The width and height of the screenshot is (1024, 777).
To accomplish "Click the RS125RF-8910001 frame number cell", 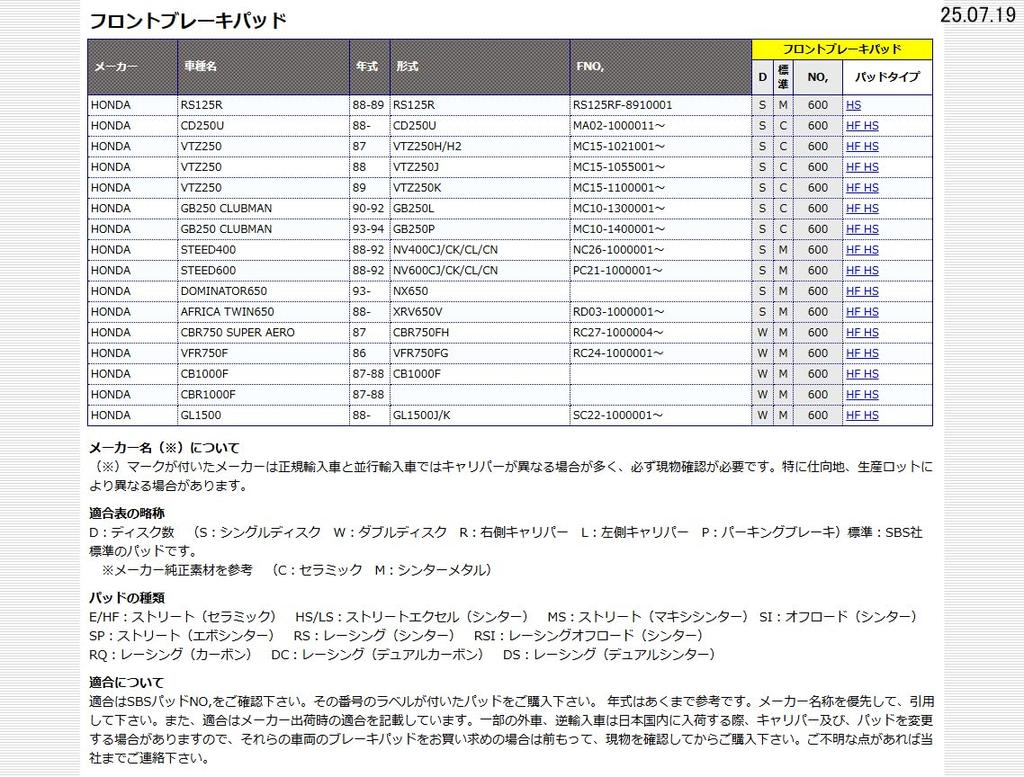I will pos(622,105).
